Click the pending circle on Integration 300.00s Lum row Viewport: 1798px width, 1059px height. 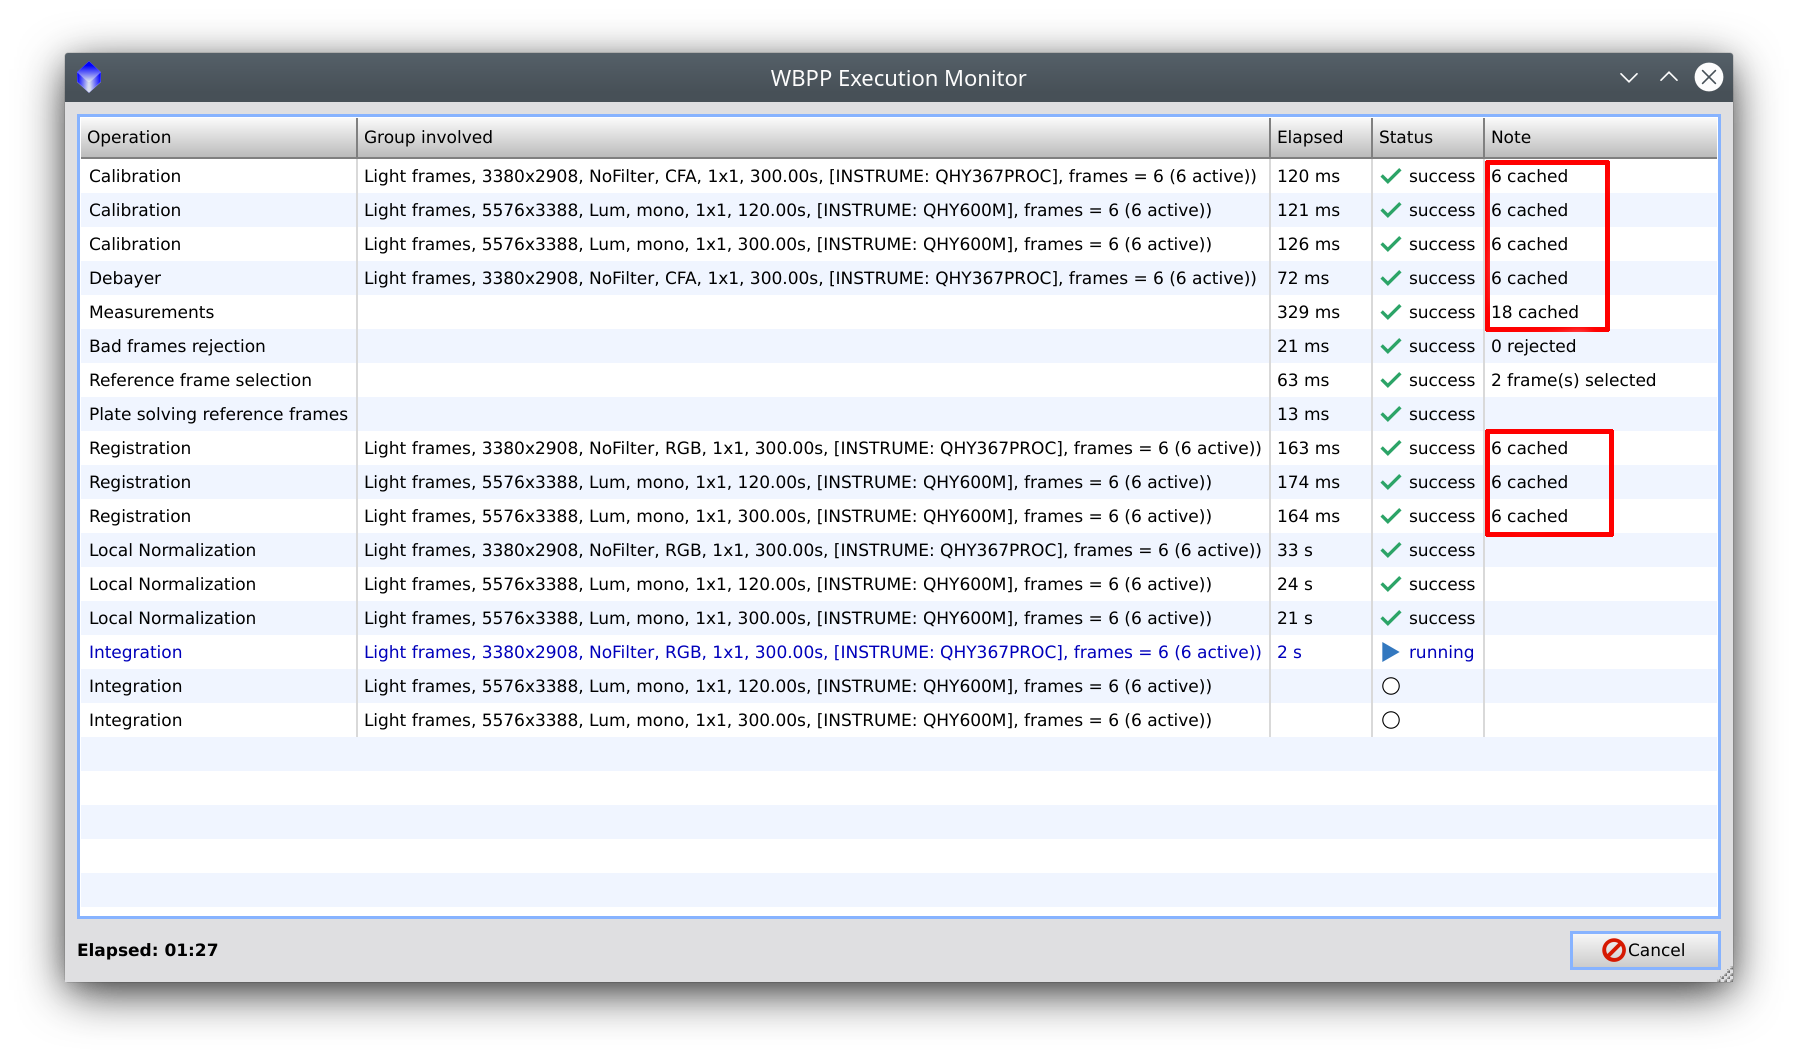click(1391, 720)
